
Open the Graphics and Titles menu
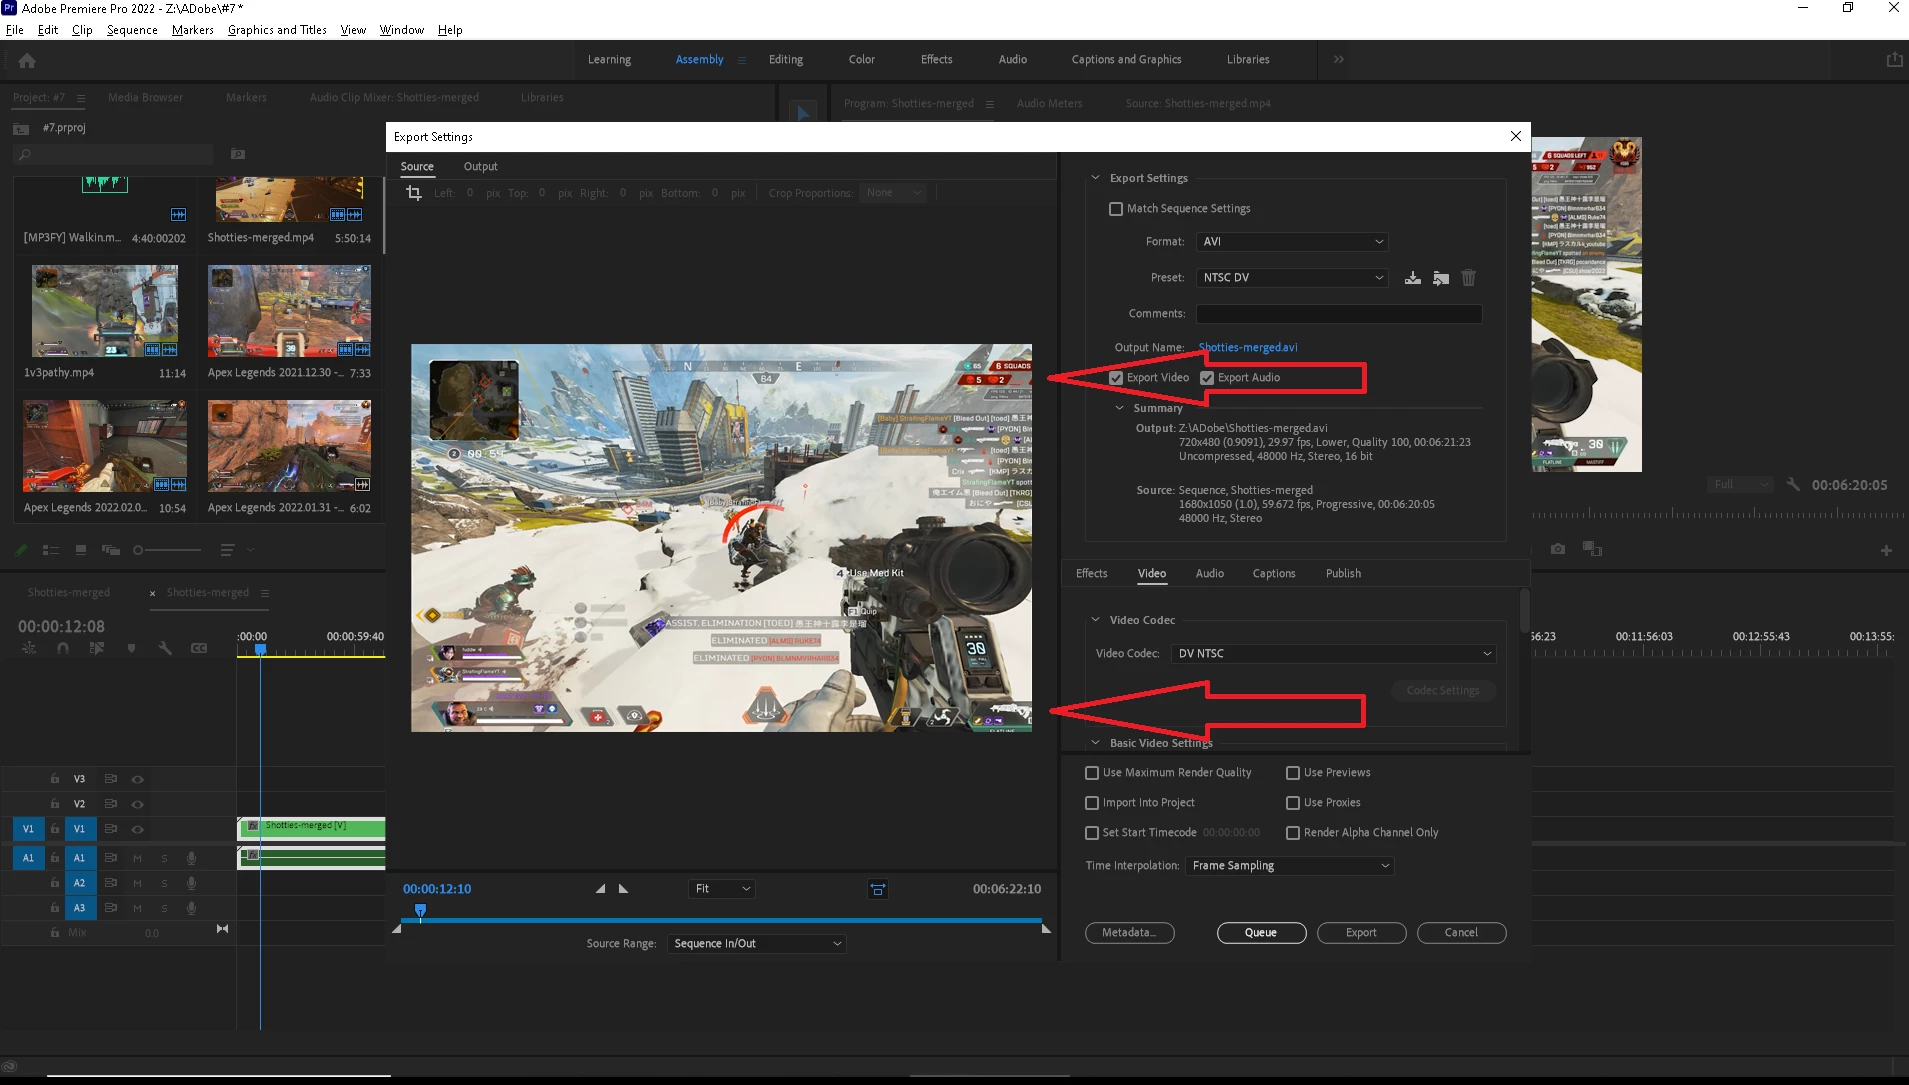tap(277, 30)
